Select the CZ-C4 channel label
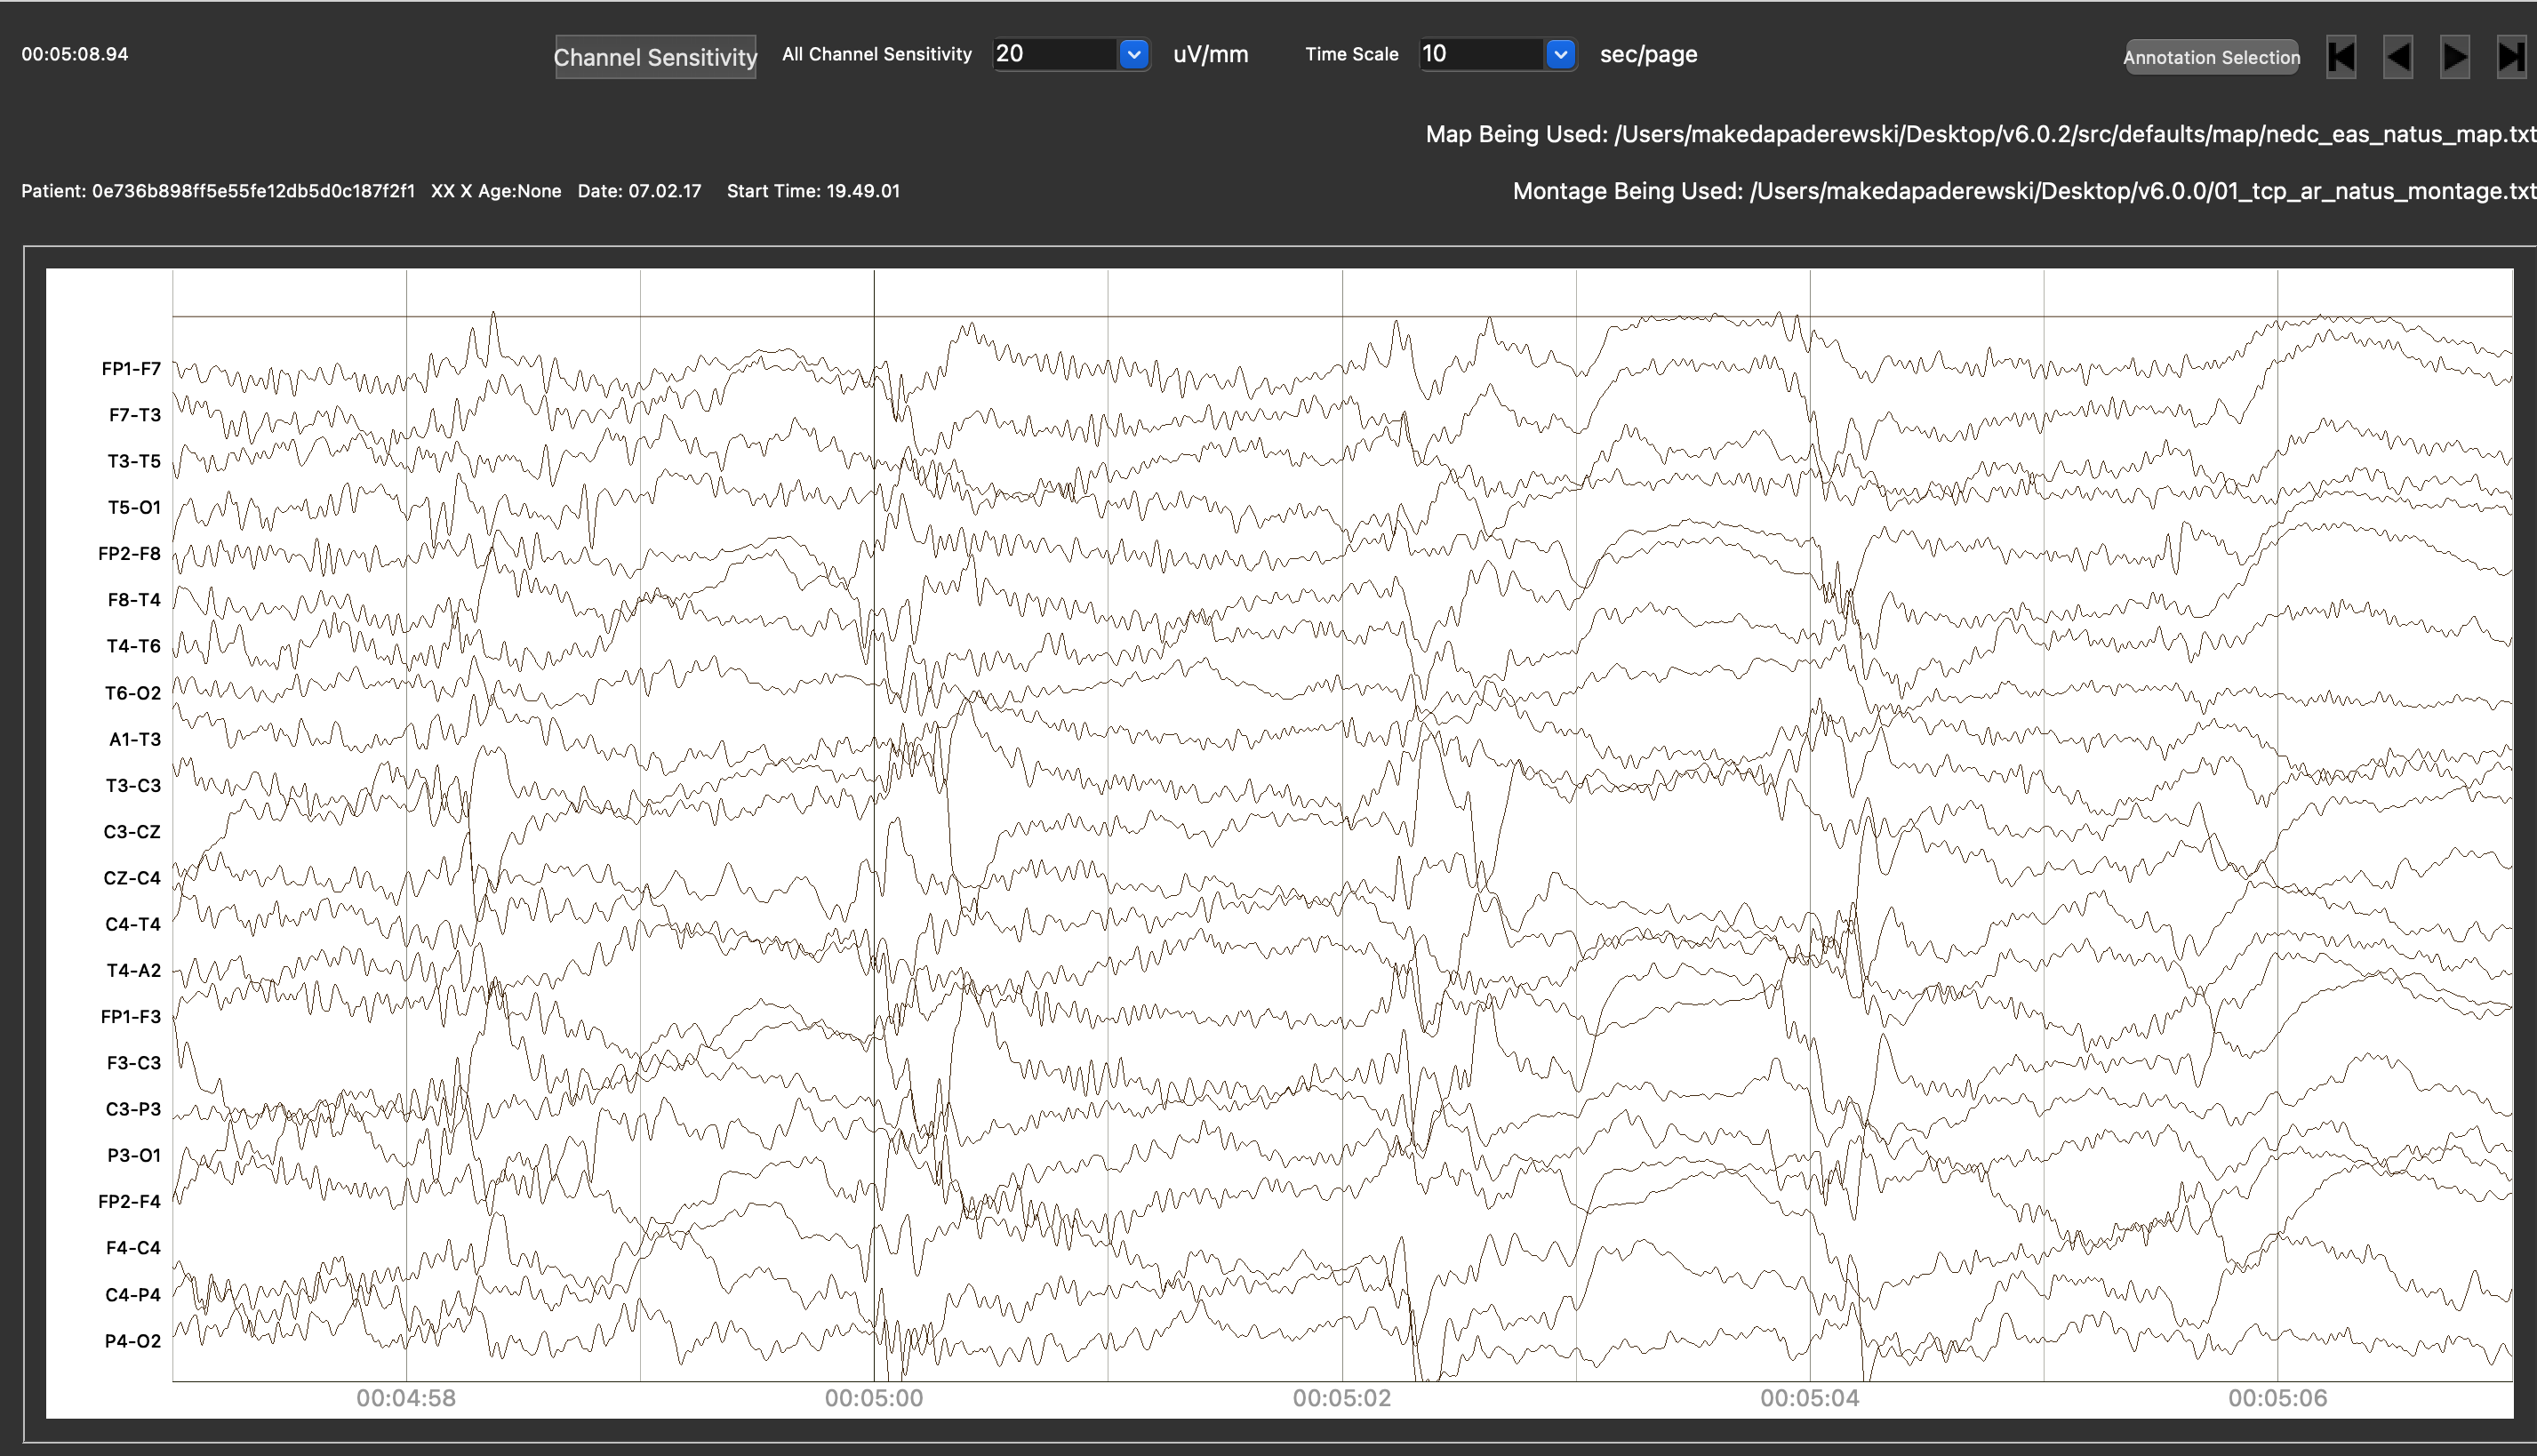Screen dimensions: 2537x1456 (x=132, y=878)
